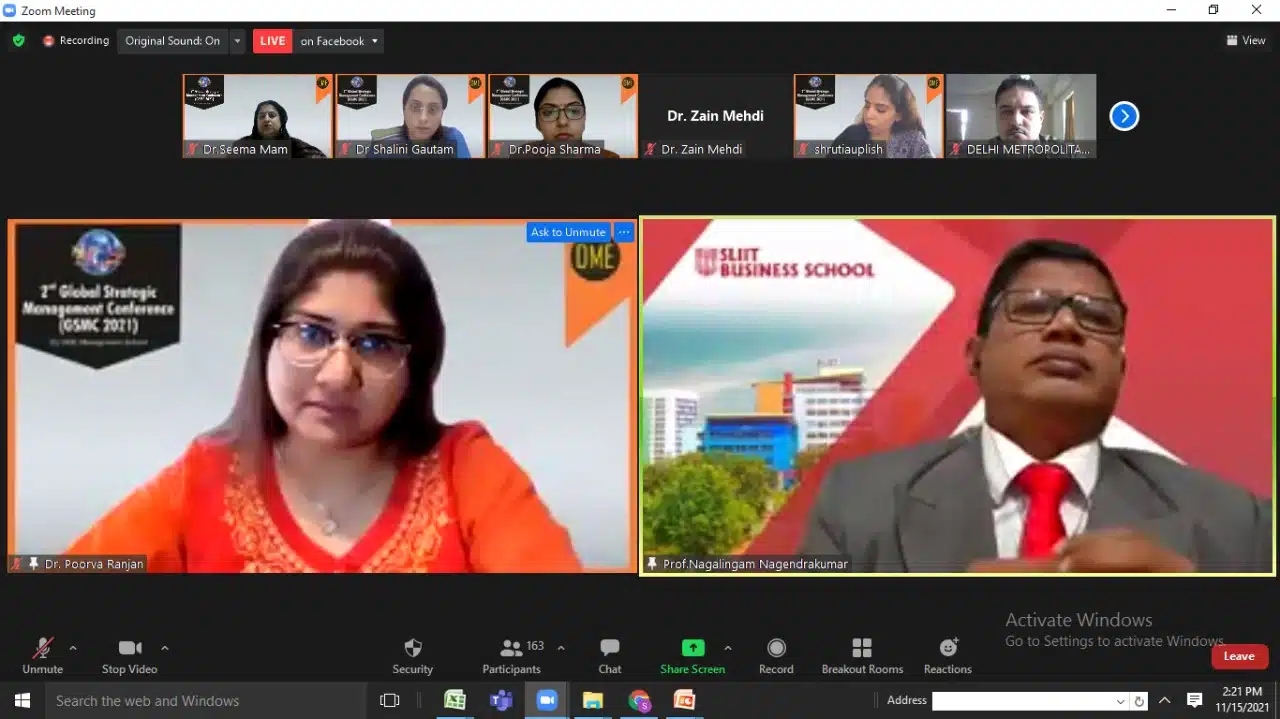Click the encryption green shield icon

tap(18, 41)
